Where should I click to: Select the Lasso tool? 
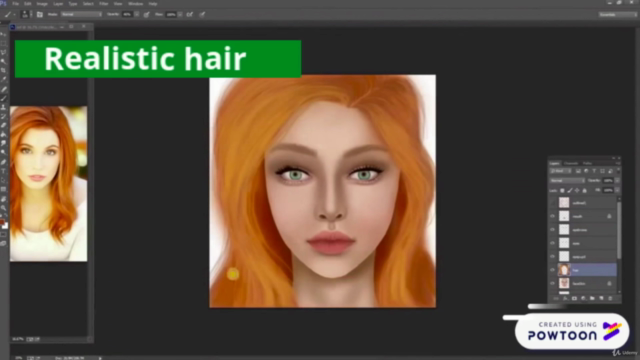[4, 53]
